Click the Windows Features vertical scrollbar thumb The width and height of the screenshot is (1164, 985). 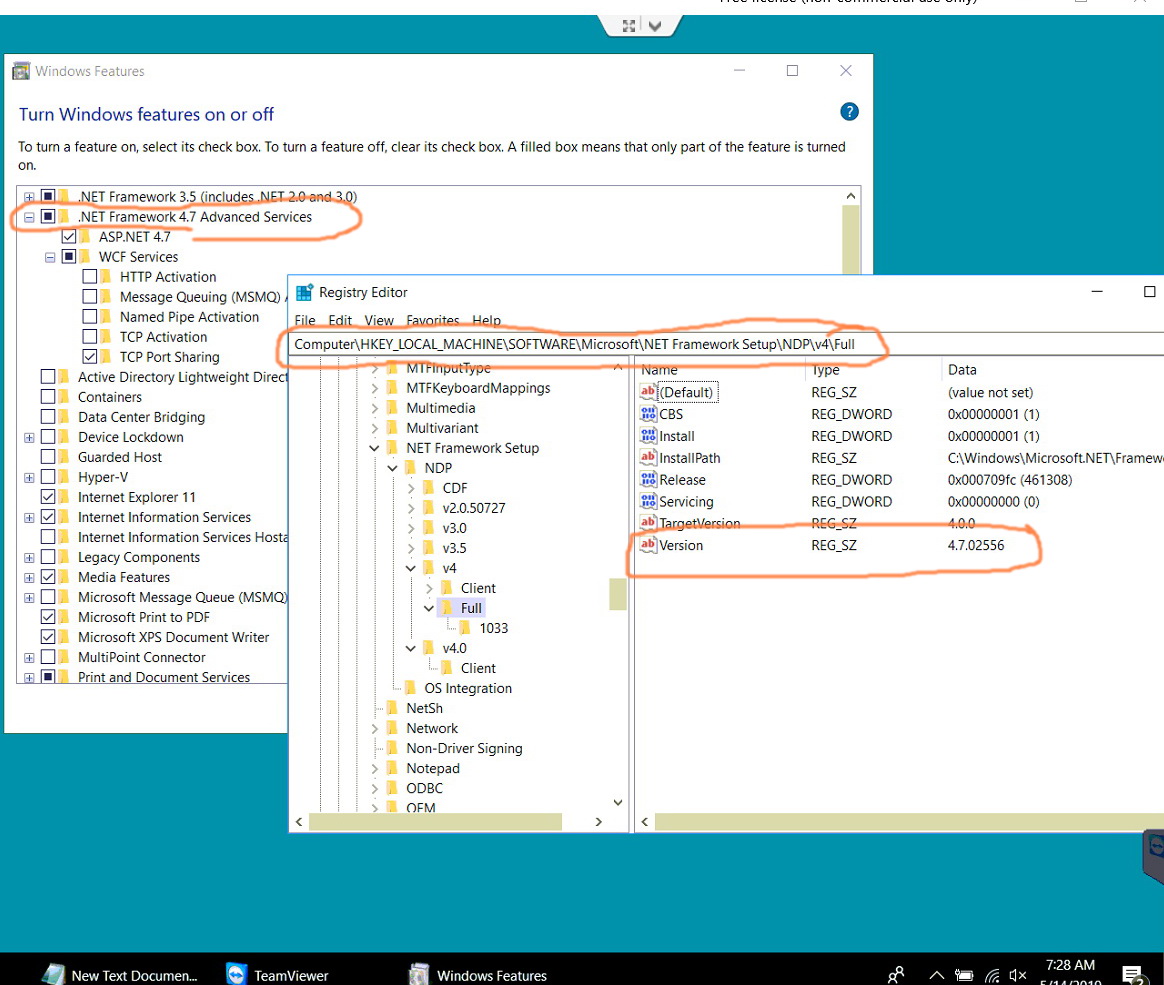coord(851,240)
